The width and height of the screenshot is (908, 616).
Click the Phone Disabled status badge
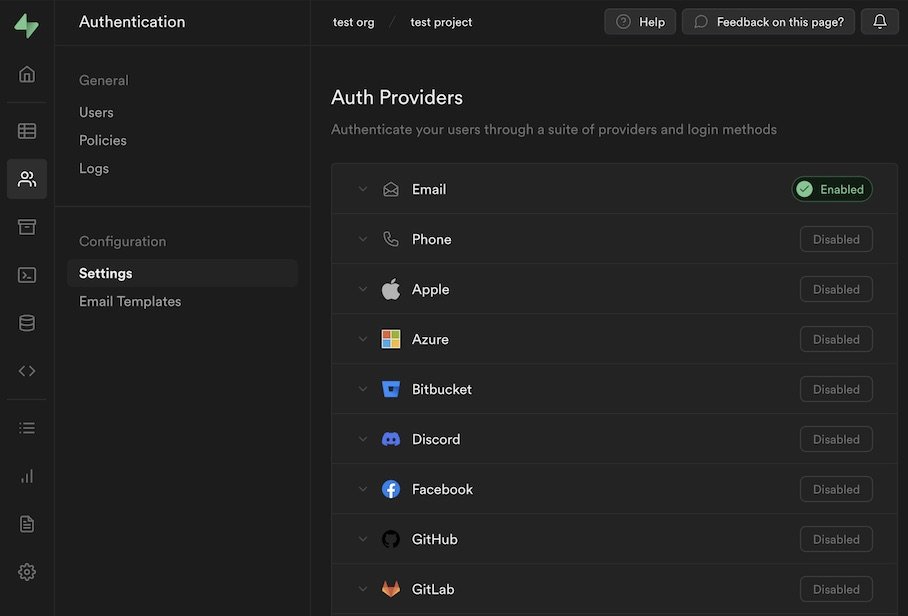[x=836, y=239]
